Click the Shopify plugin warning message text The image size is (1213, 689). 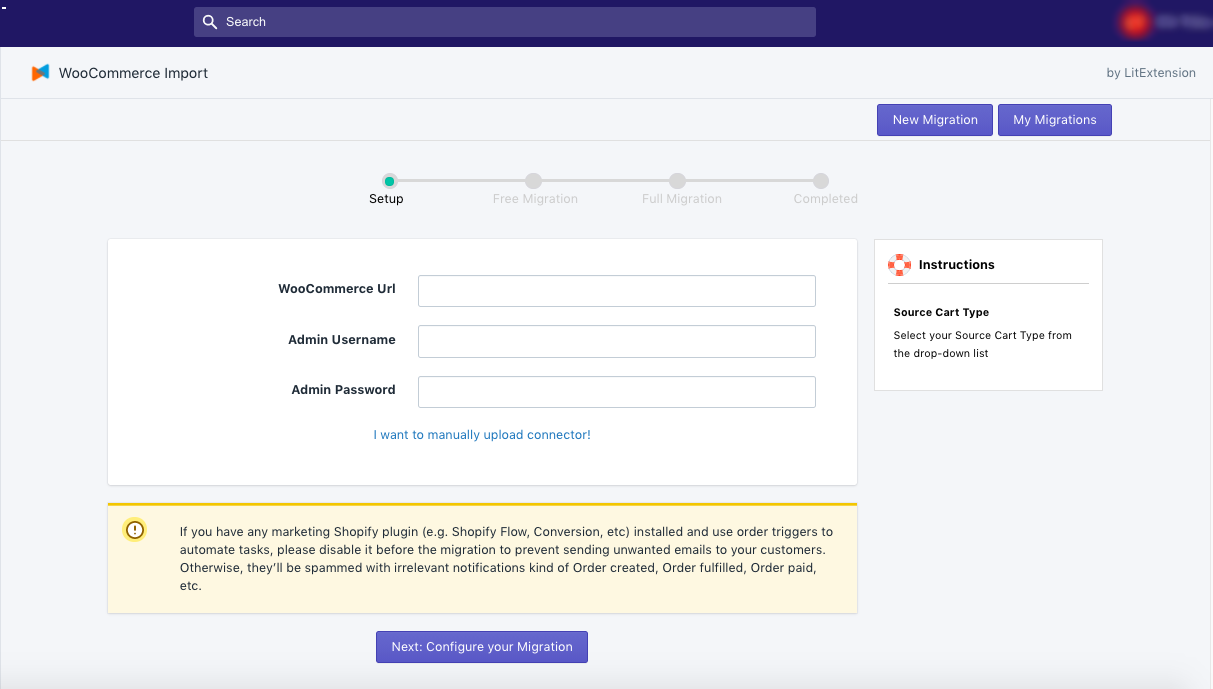click(507, 559)
